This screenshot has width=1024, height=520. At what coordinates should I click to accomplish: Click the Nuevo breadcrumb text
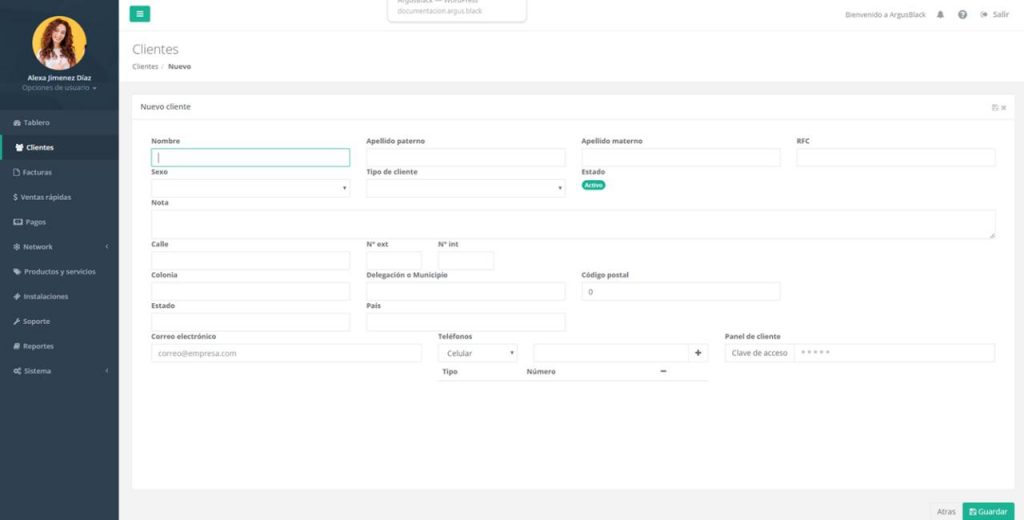(x=180, y=67)
